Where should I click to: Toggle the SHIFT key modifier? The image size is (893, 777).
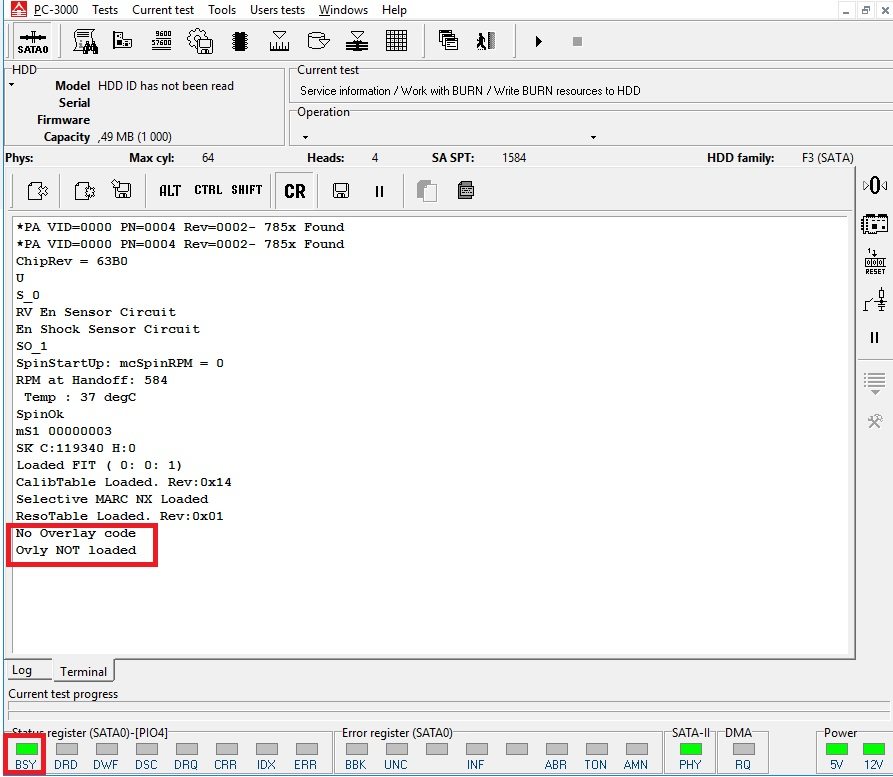point(247,190)
